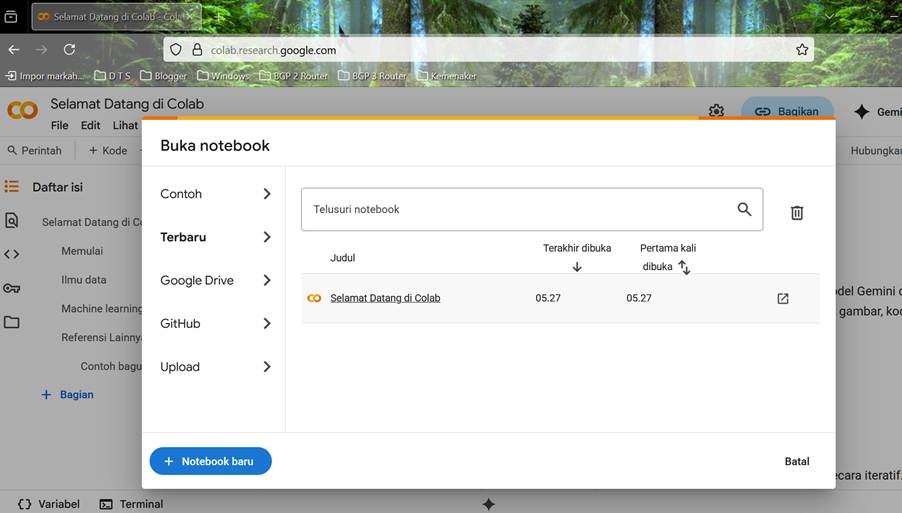Image resolution: width=902 pixels, height=513 pixels.
Task: Open Selamat Datang di Colab notebook link
Action: [385, 298]
